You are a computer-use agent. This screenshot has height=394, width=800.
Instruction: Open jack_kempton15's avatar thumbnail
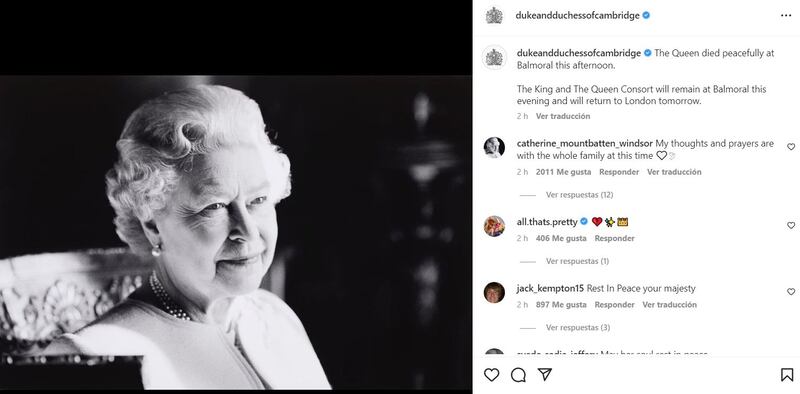[x=494, y=292]
